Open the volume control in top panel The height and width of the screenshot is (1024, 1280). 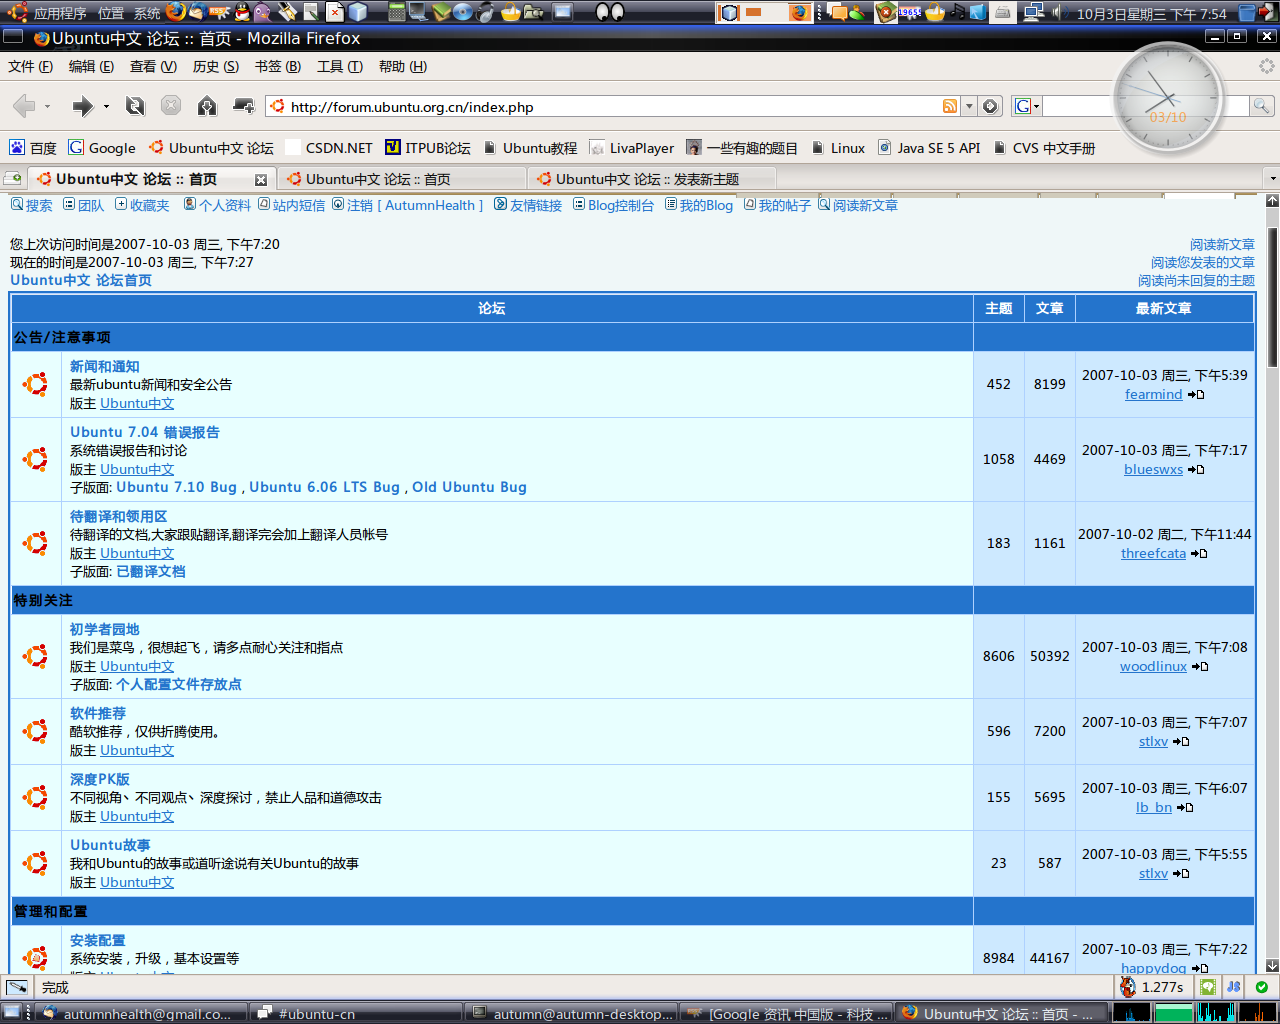(x=1061, y=12)
